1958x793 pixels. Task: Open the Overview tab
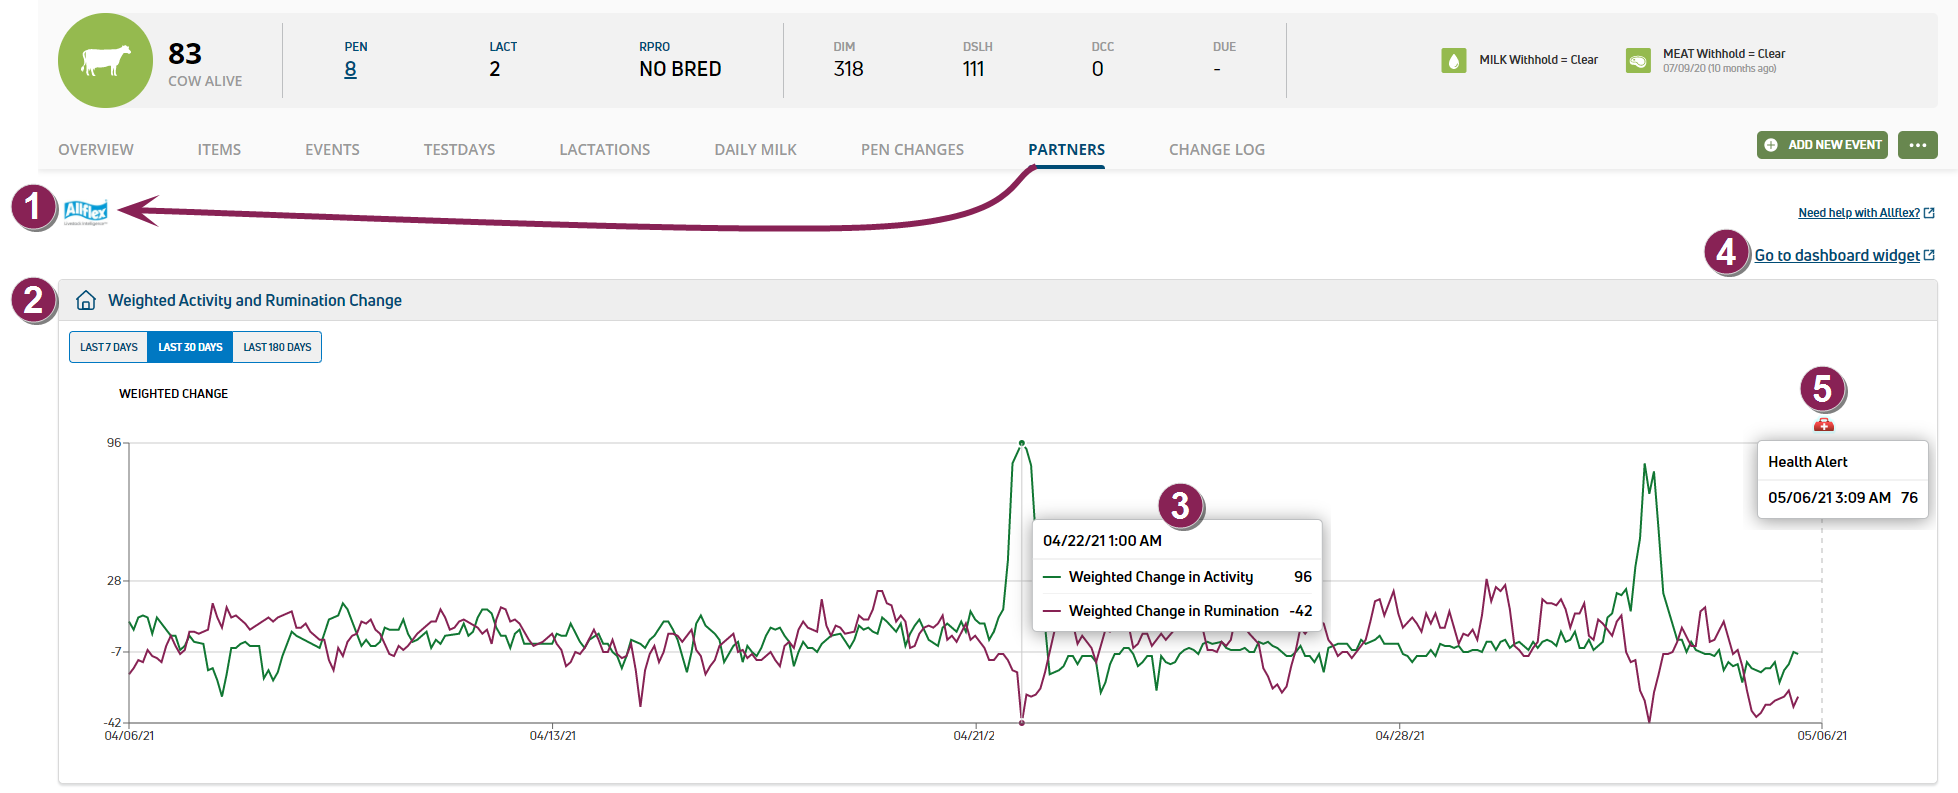point(96,150)
